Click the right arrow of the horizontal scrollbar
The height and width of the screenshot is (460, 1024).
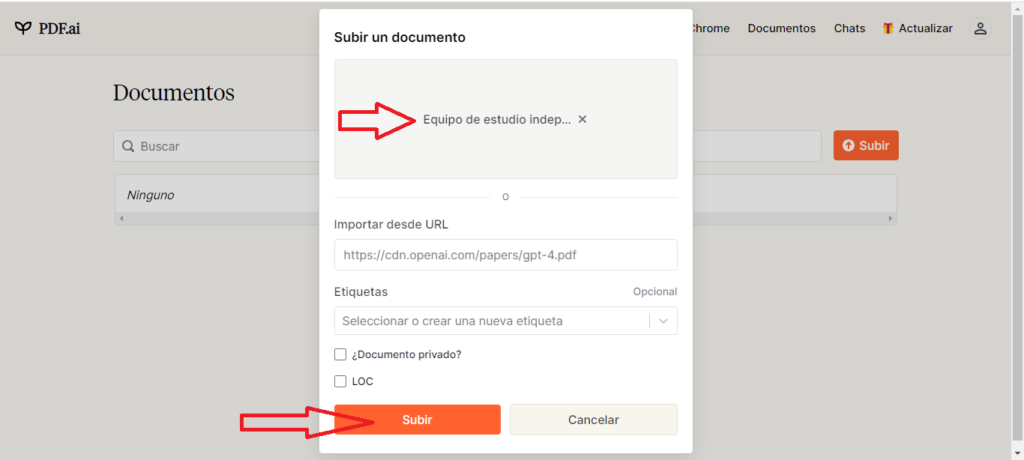pos(890,218)
